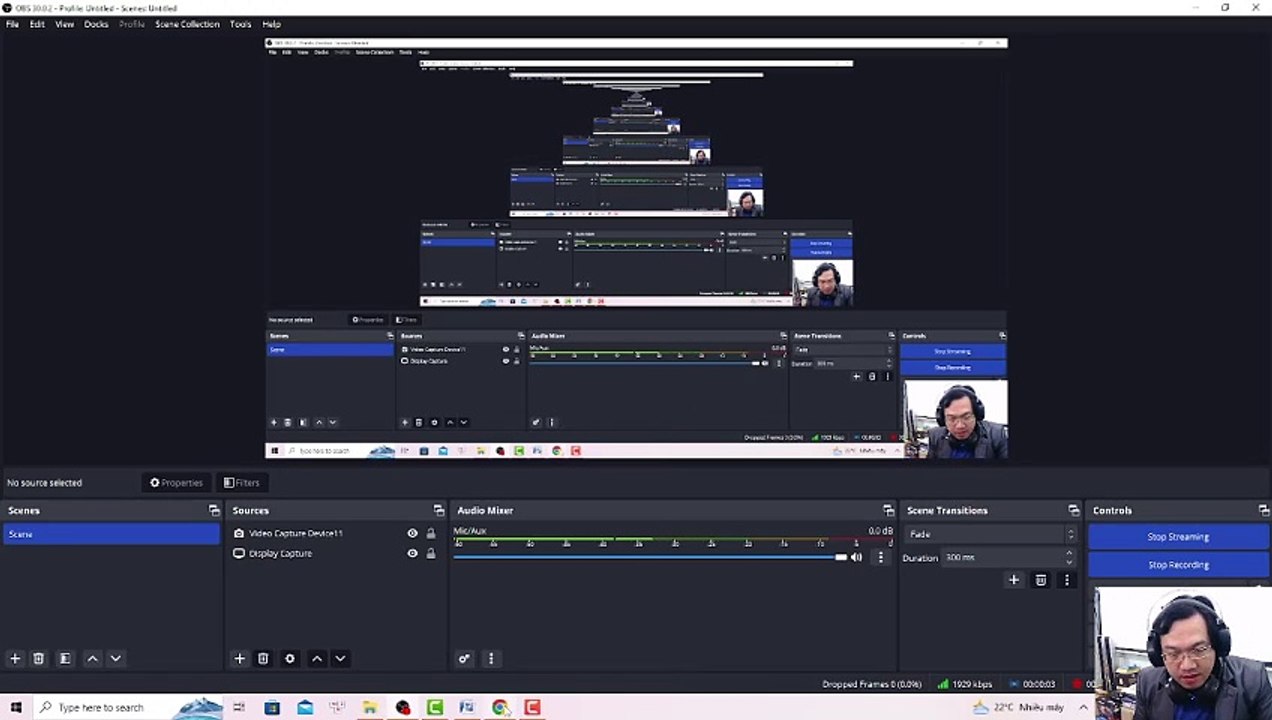
Task: Open the View menu
Action: (x=64, y=24)
